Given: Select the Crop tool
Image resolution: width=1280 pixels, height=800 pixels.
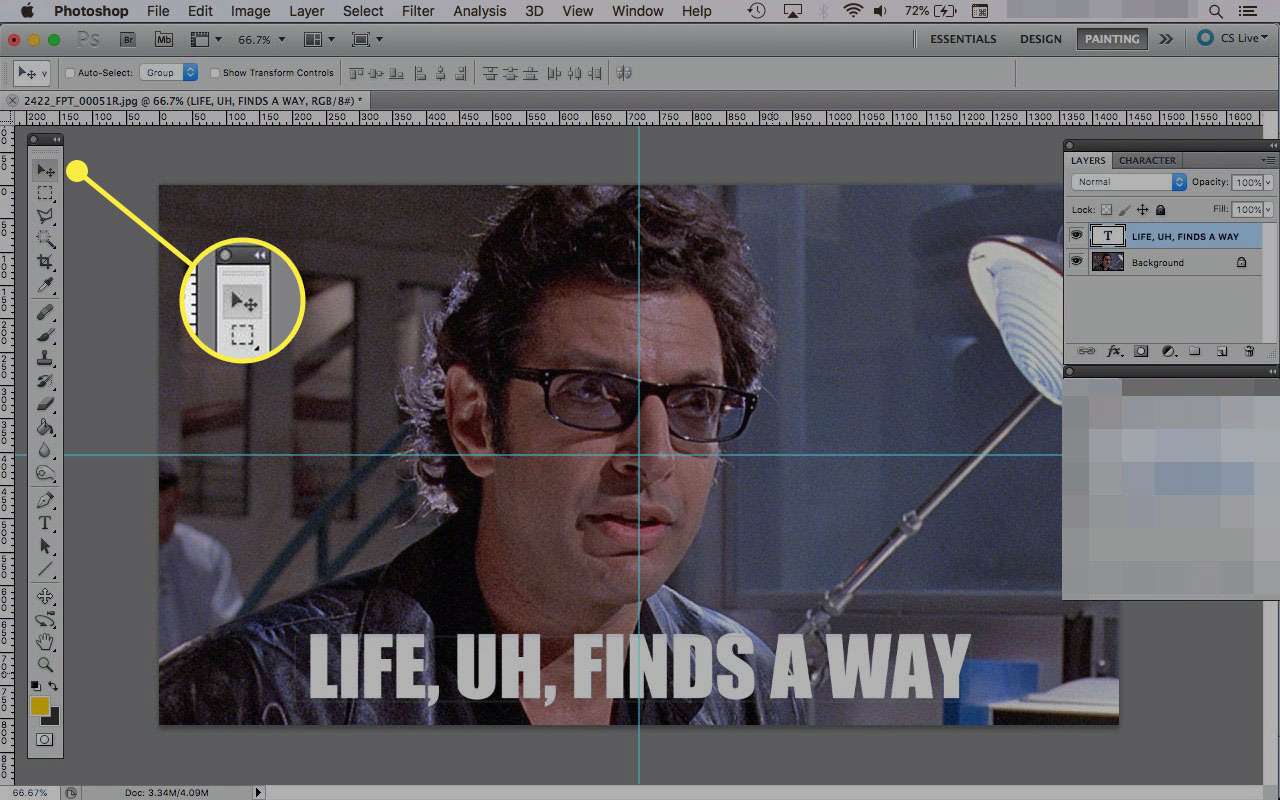Looking at the screenshot, I should click(46, 262).
